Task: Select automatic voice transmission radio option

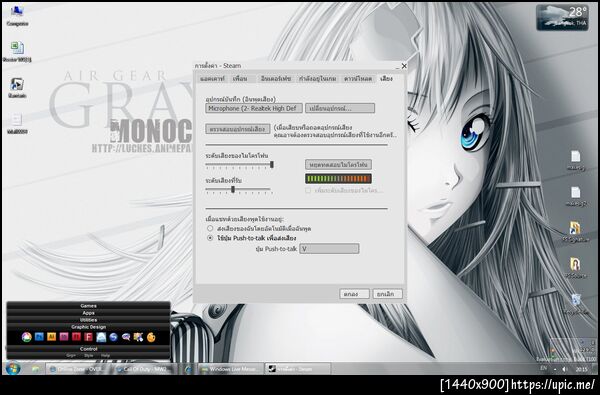Action: point(210,228)
